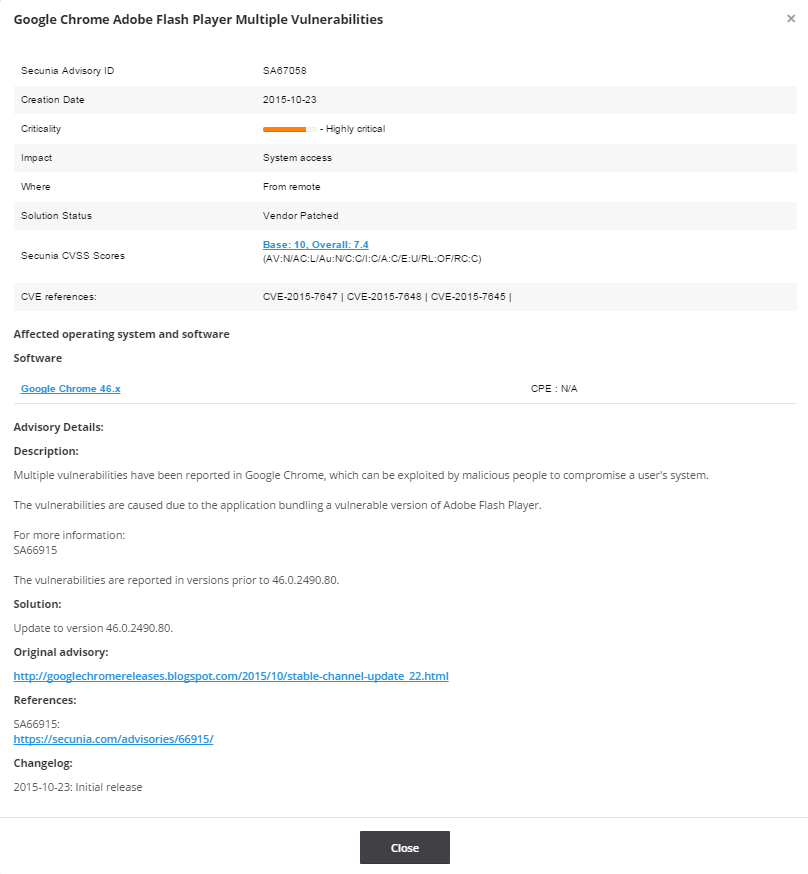Click the Creation Date value 2015-10-23
This screenshot has height=874, width=808.
pyautogui.click(x=289, y=100)
